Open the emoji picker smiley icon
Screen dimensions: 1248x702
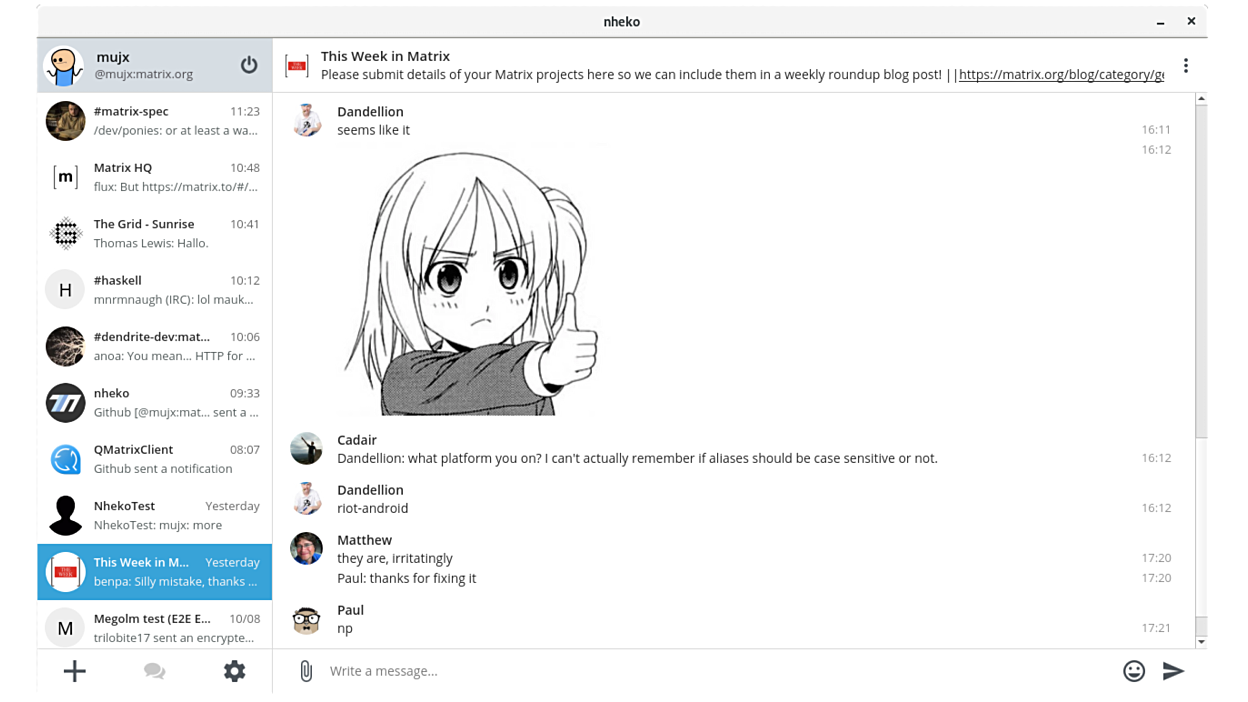pos(1133,671)
